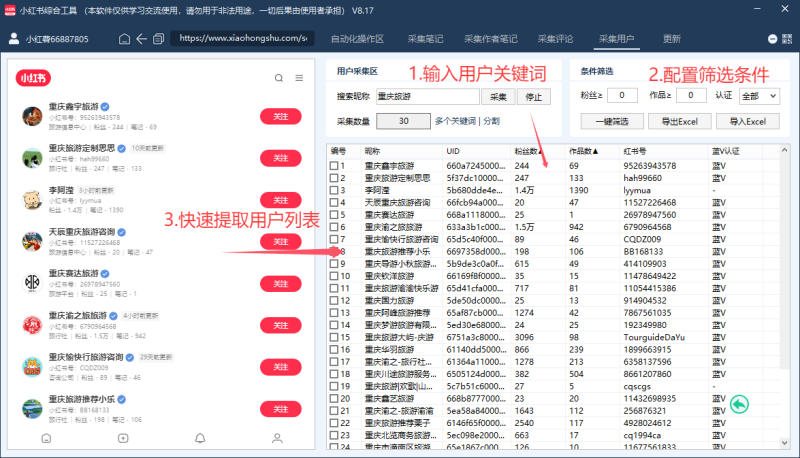
Task: Click the 搜索昵称 input field
Action: pyautogui.click(x=428, y=96)
